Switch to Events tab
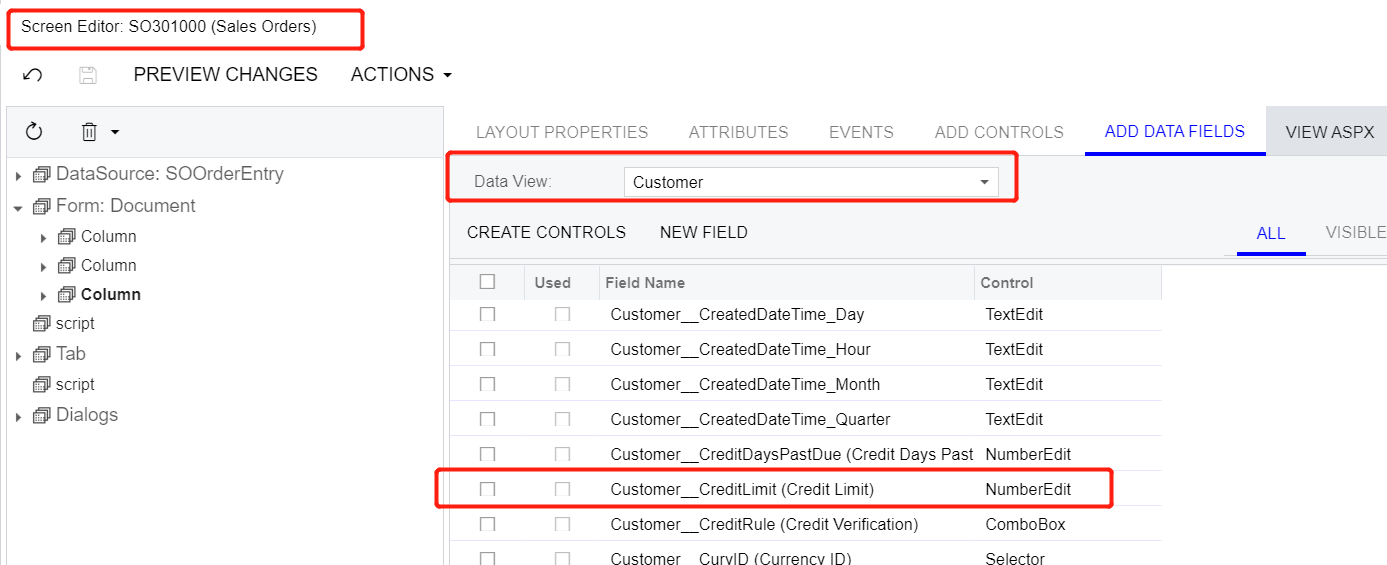Viewport: 1387px width, 565px height. [861, 132]
